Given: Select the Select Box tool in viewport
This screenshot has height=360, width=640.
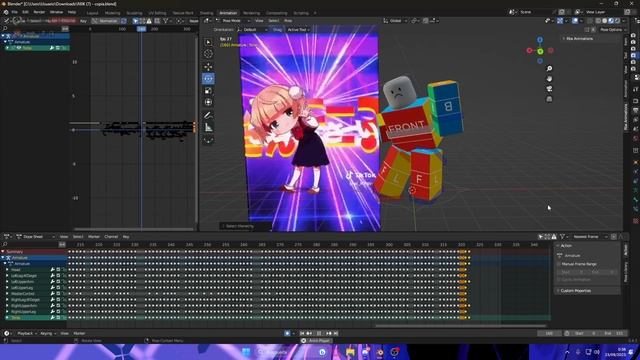Looking at the screenshot, I should click(x=209, y=42).
